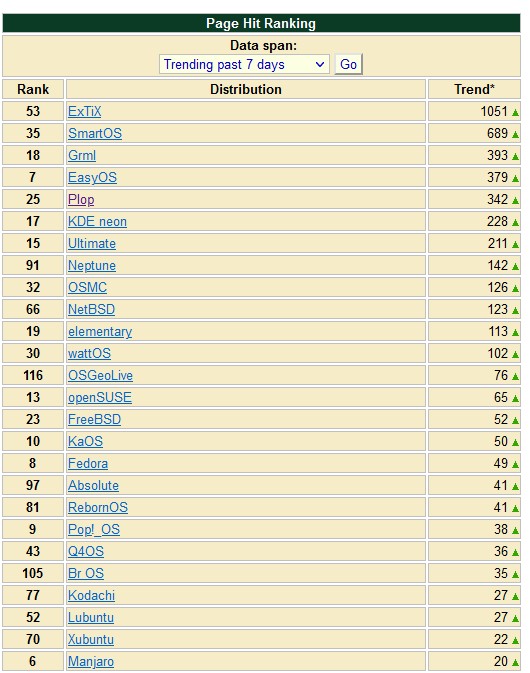Image resolution: width=530 pixels, height=673 pixels.
Task: Click the Distribution column header
Action: click(246, 89)
